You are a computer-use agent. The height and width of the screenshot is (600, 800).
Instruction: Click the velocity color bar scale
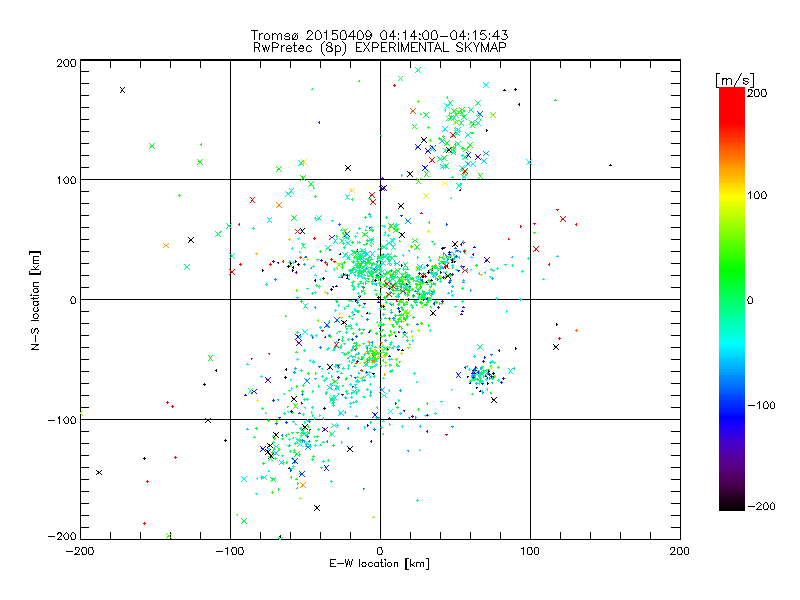(732, 299)
